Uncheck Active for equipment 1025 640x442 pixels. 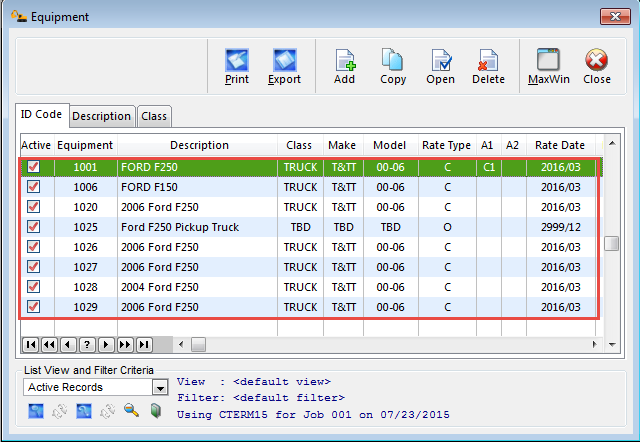(33, 227)
